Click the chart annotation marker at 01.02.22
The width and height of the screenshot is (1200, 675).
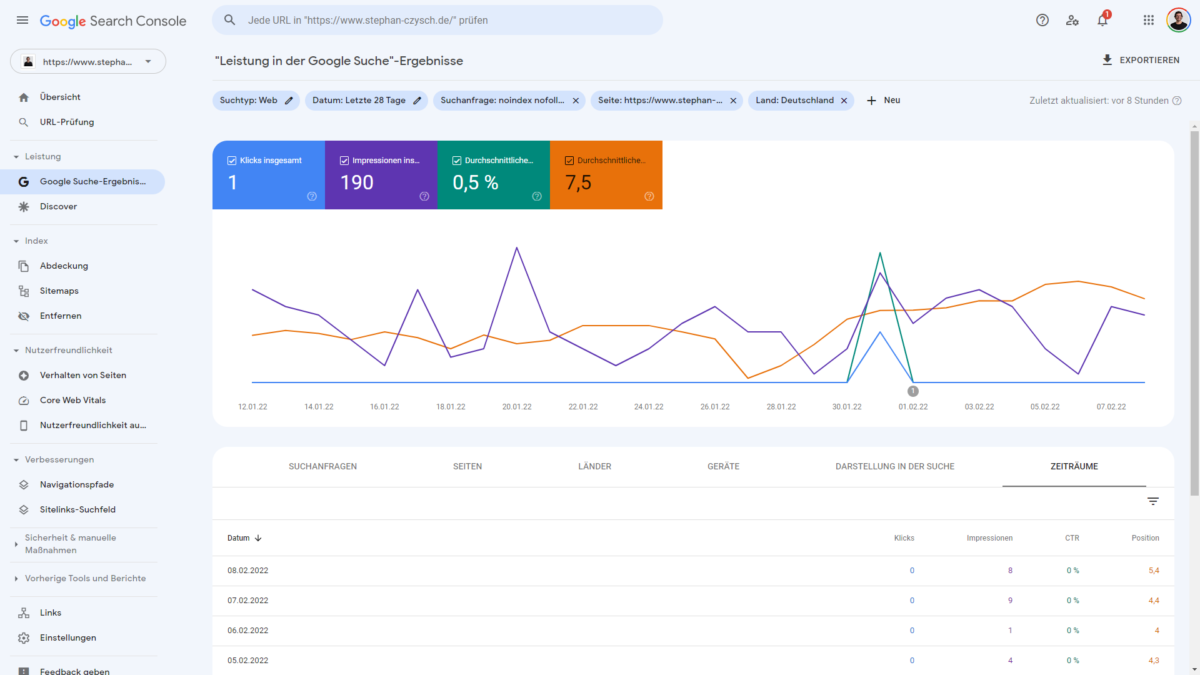[x=913, y=391]
